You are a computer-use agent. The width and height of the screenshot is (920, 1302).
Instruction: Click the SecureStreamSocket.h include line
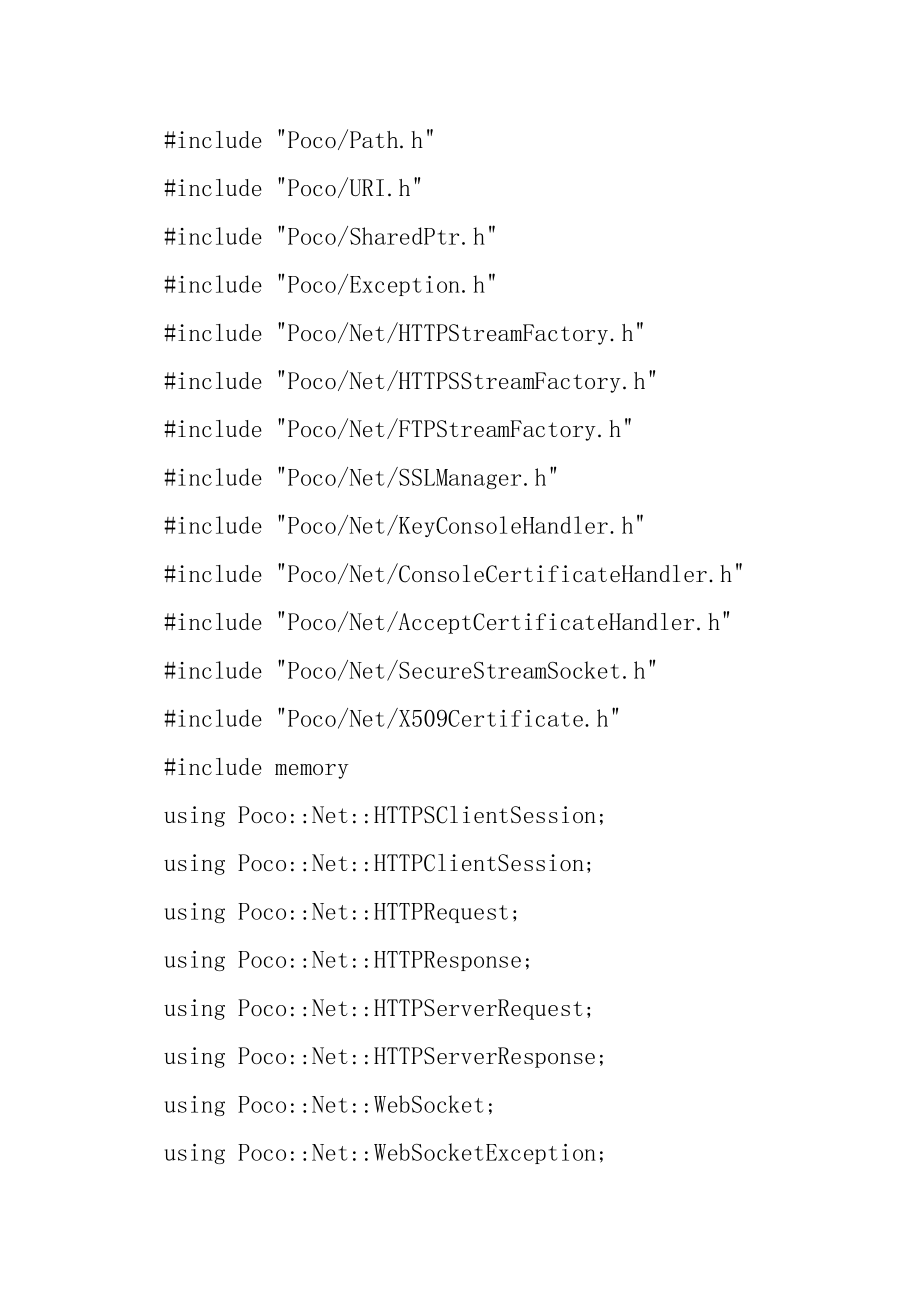411,671
